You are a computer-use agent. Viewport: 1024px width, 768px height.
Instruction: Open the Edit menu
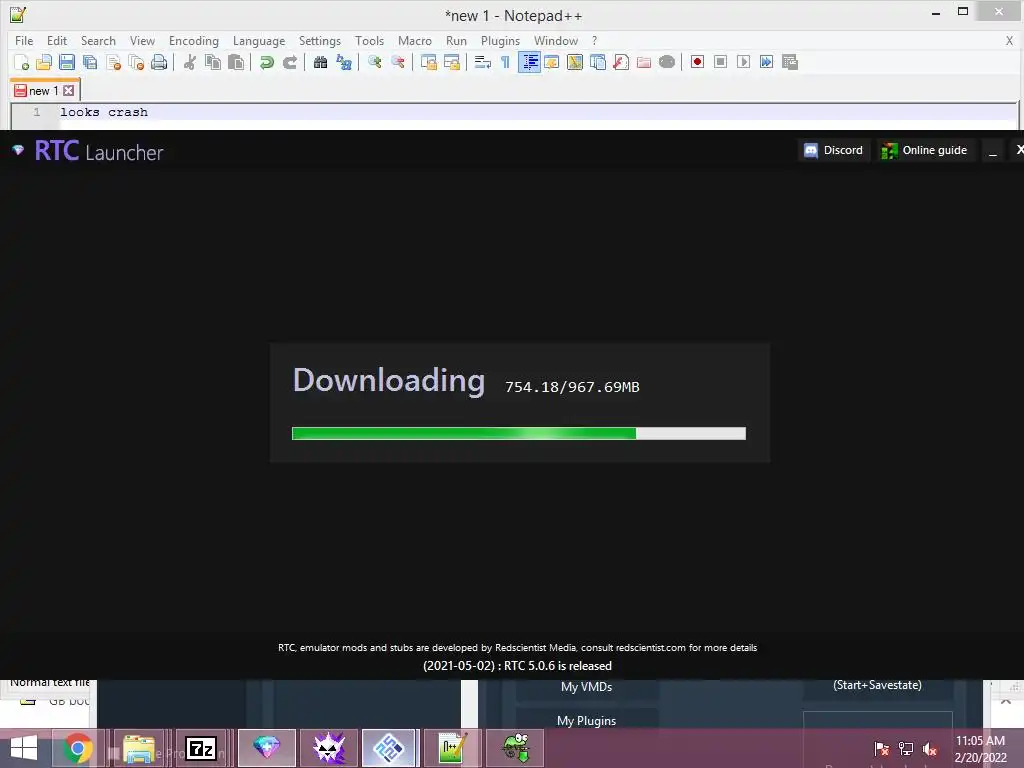click(x=57, y=40)
